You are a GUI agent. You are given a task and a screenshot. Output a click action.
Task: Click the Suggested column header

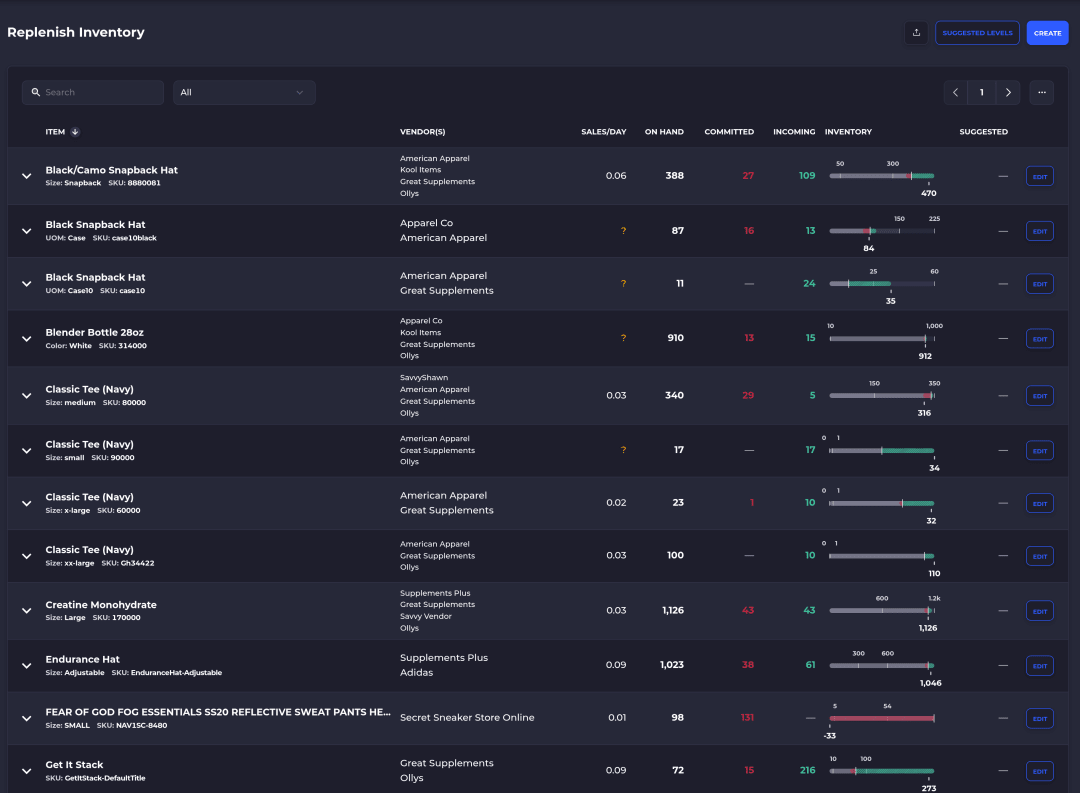(x=983, y=132)
